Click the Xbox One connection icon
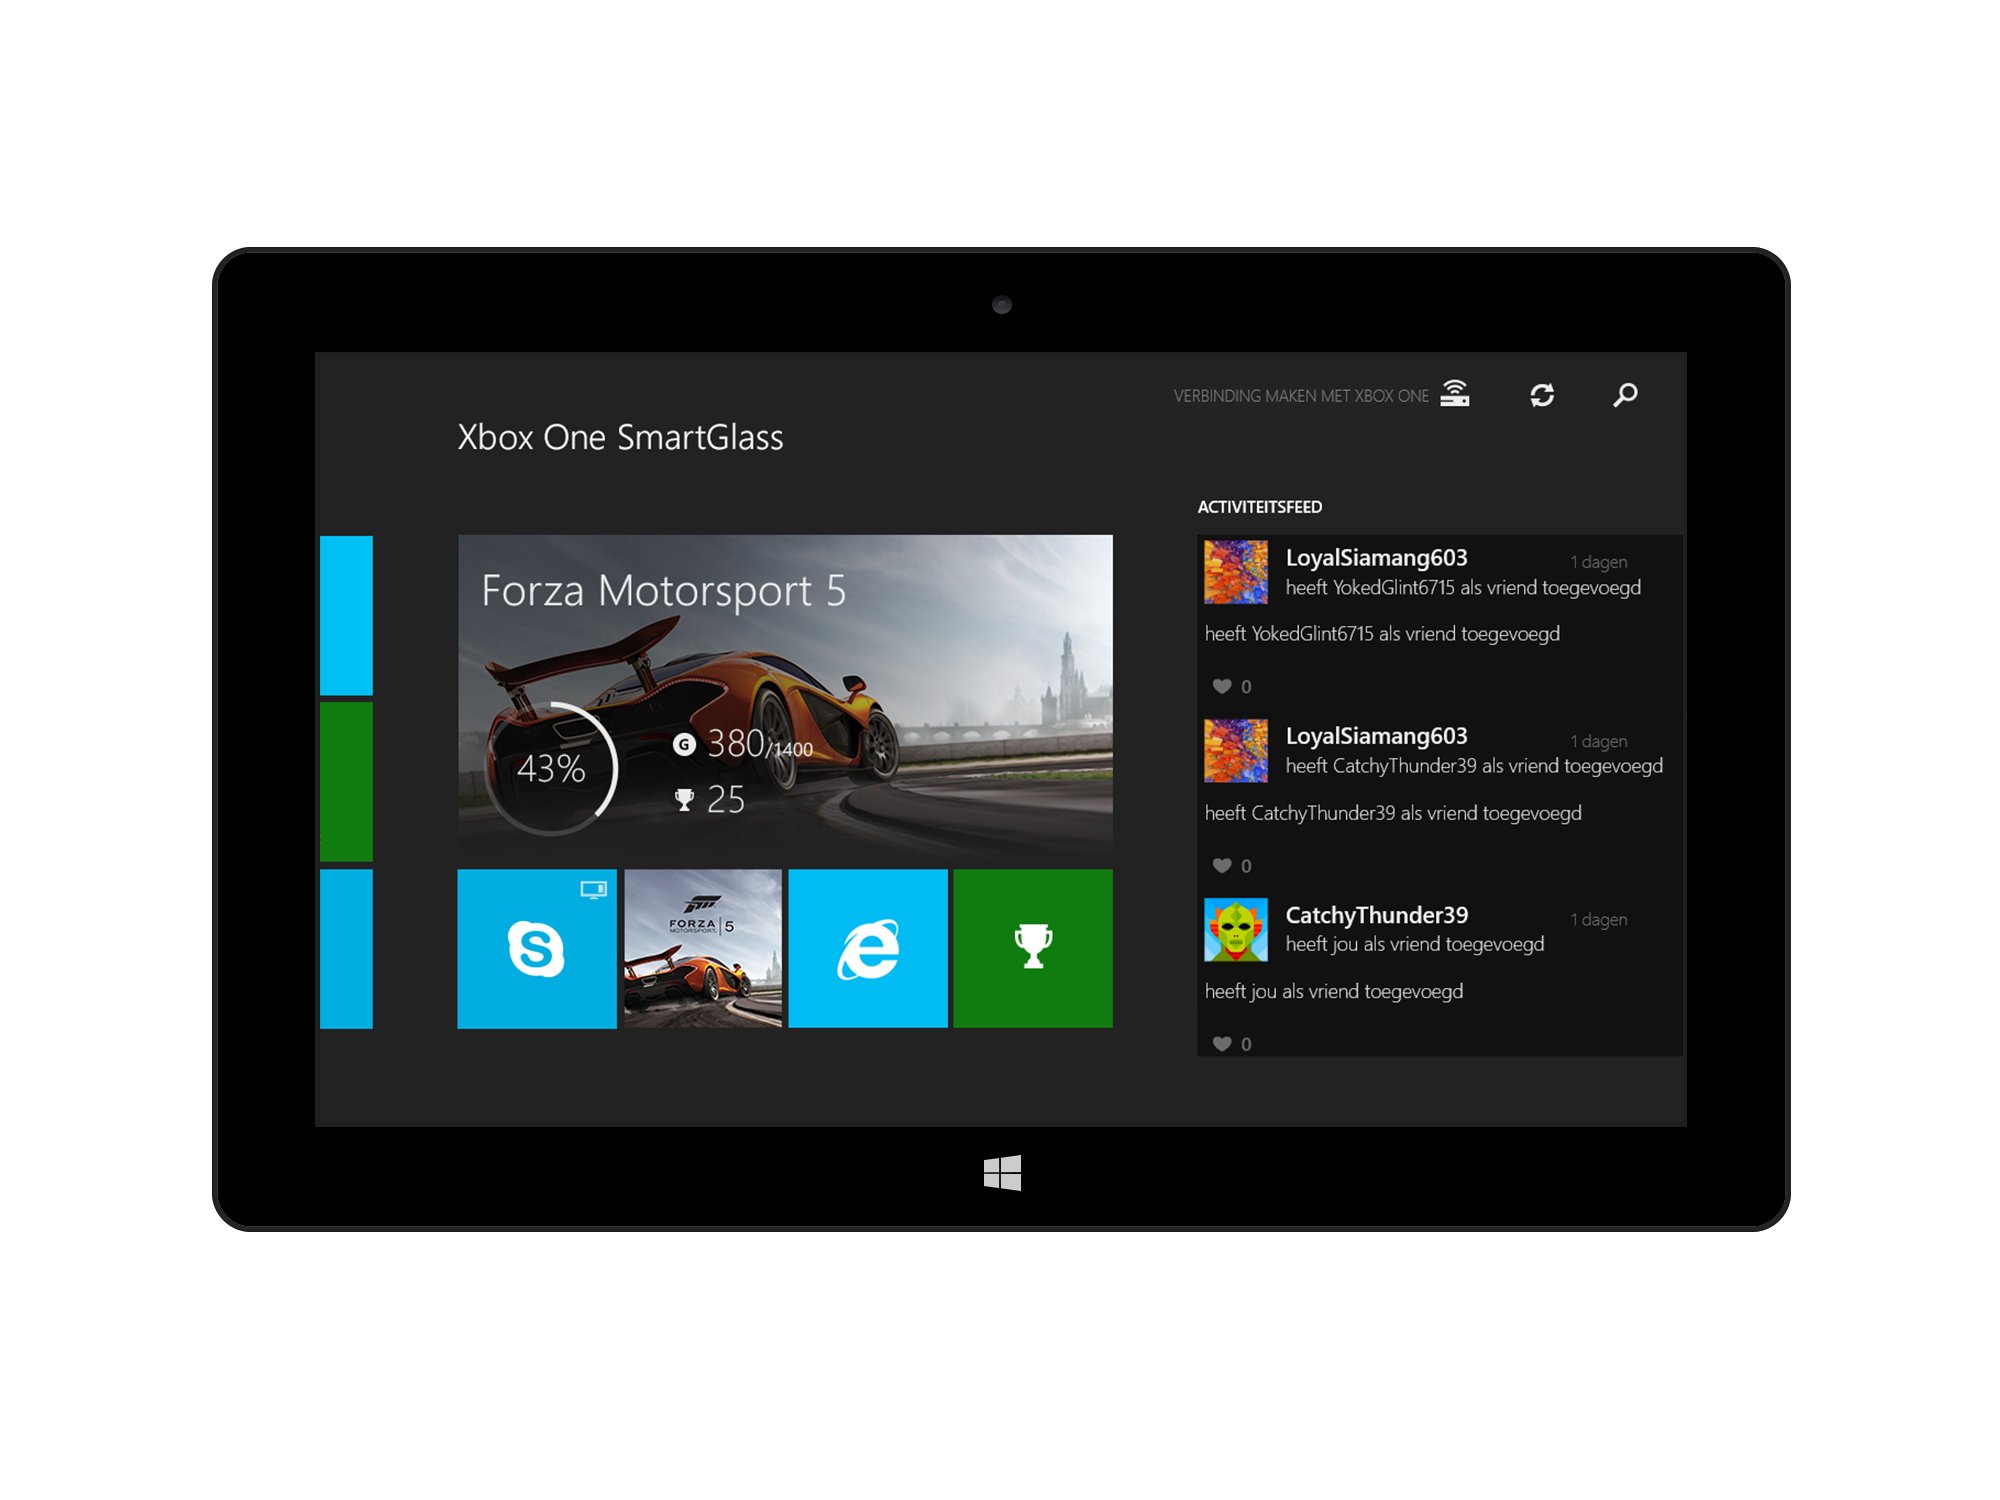This screenshot has height=1500, width=2000. pos(1454,394)
